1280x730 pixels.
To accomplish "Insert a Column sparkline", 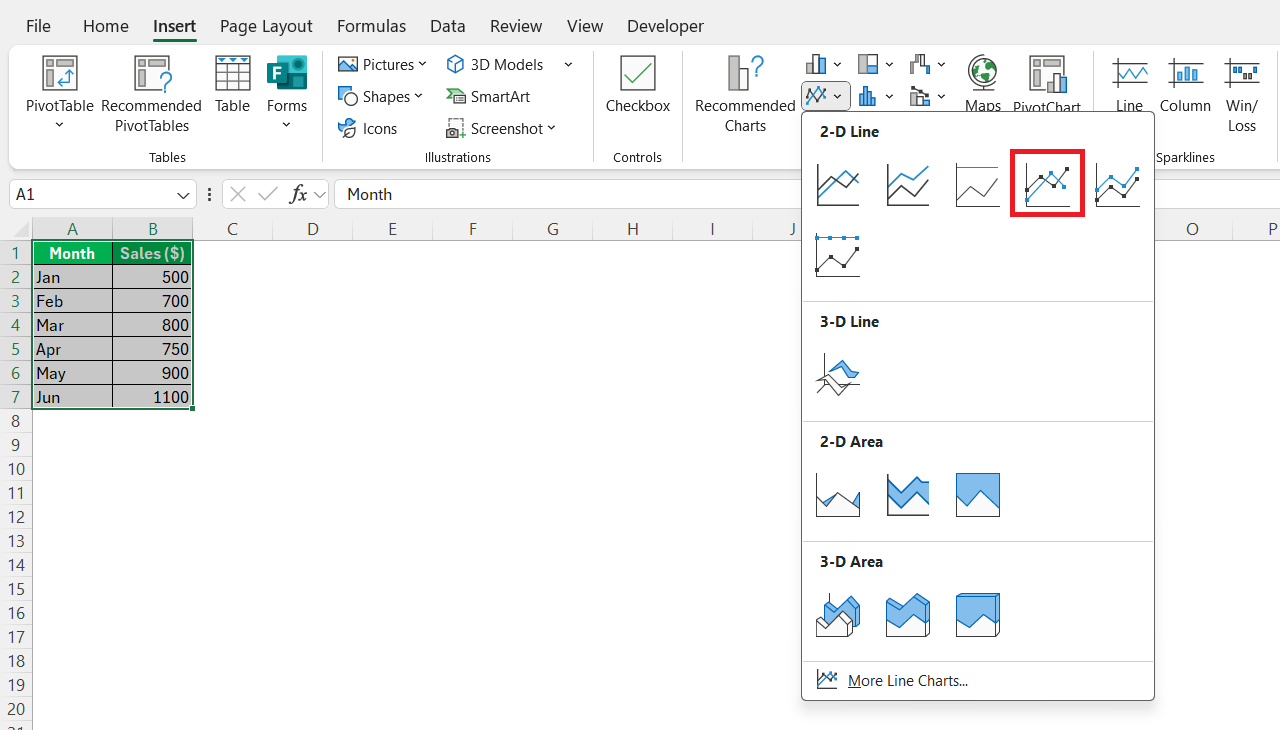I will pos(1185,85).
